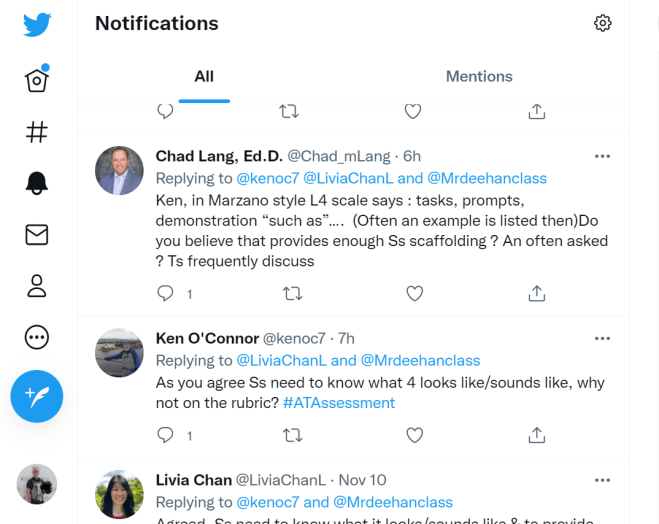Open Explore hashtag icon
Viewport: 659px width, 524px height.
coord(37,131)
